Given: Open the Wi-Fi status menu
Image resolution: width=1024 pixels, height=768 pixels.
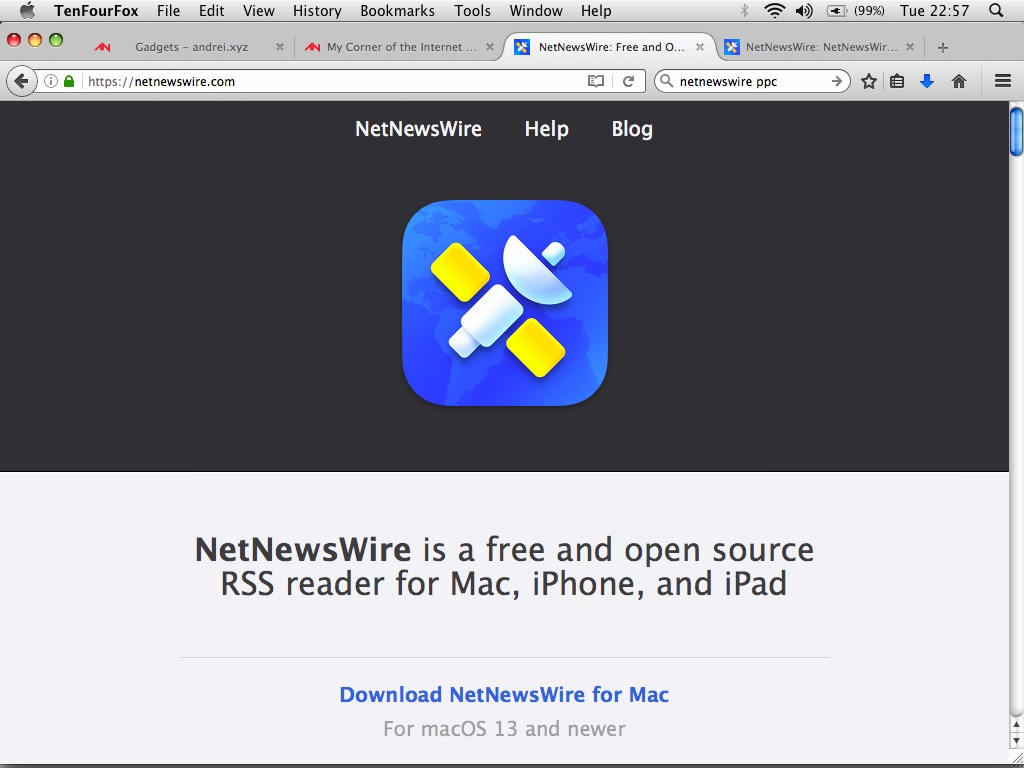Looking at the screenshot, I should [775, 10].
